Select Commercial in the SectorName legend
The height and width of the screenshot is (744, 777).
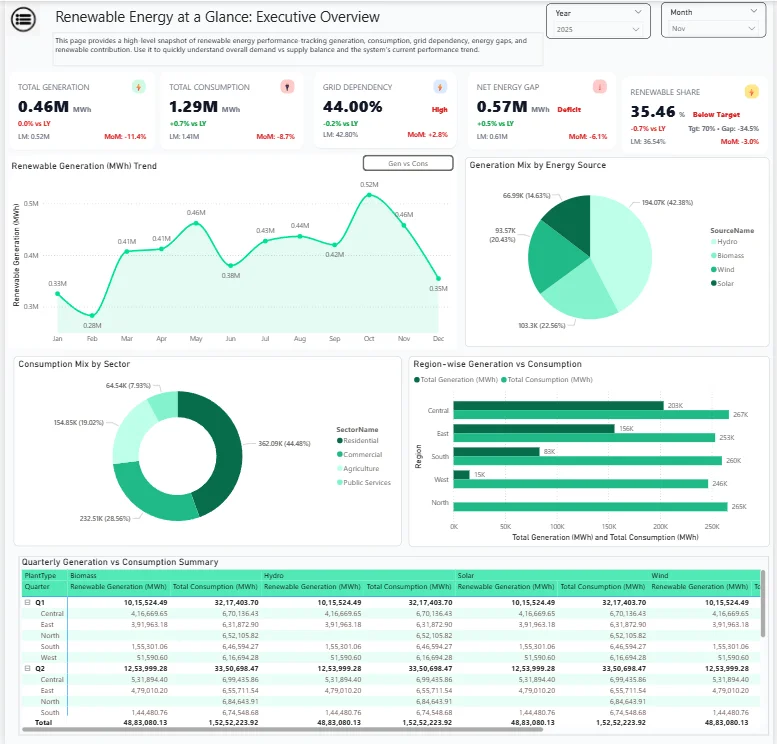coord(361,454)
